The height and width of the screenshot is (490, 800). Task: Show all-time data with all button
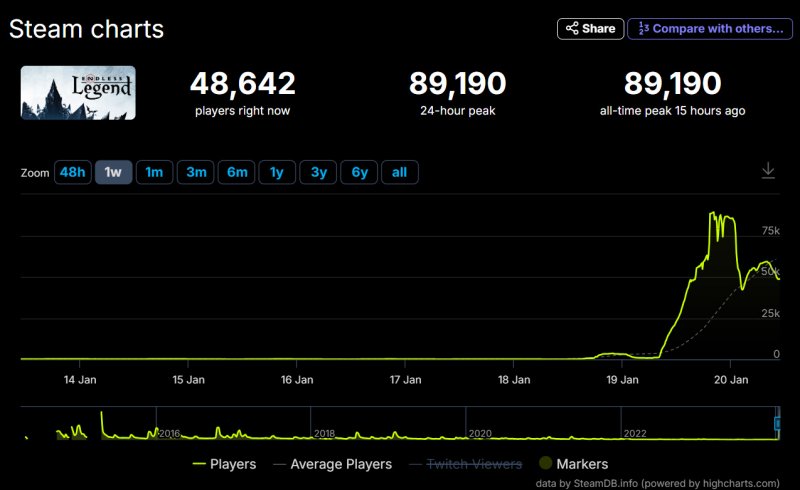(399, 172)
